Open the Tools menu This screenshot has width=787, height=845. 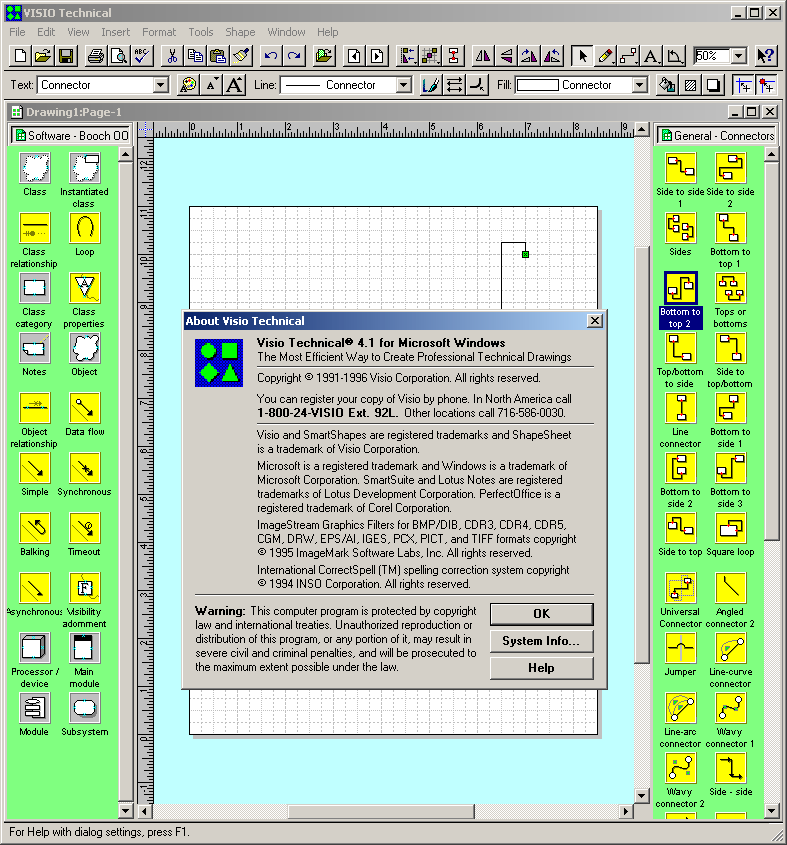click(x=201, y=32)
